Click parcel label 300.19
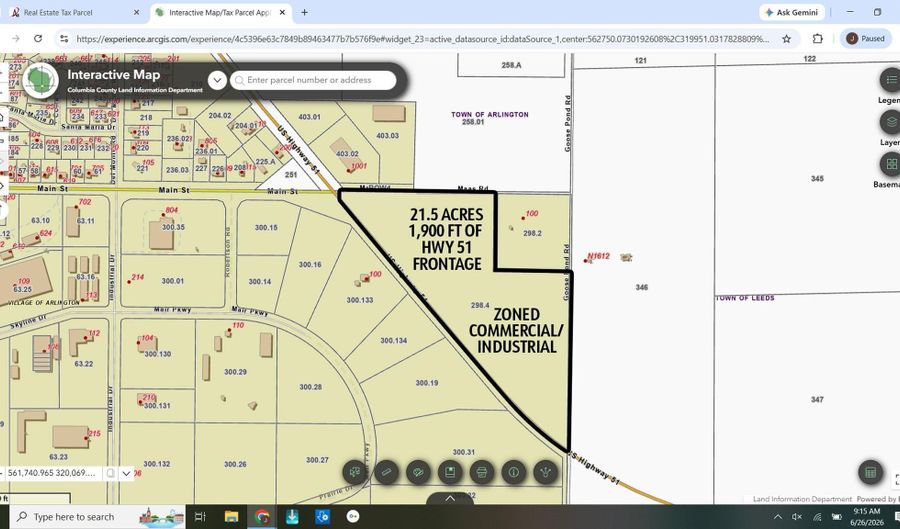Screen dimensions: 900x529 coord(426,383)
